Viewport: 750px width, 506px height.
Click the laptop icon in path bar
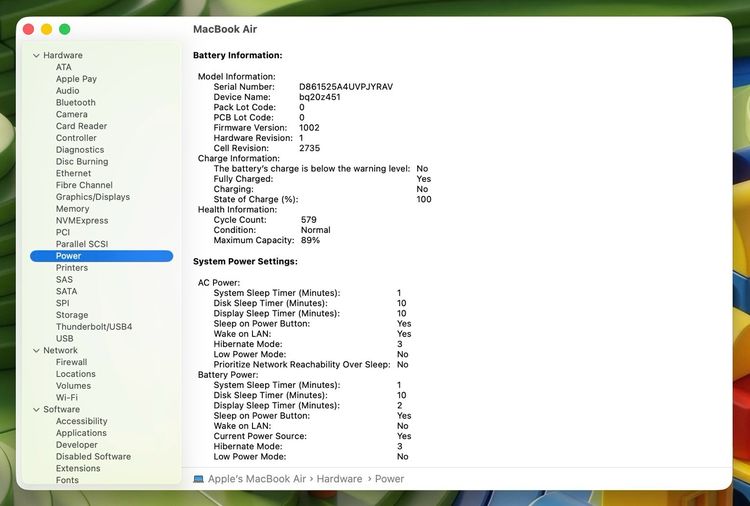[199, 479]
